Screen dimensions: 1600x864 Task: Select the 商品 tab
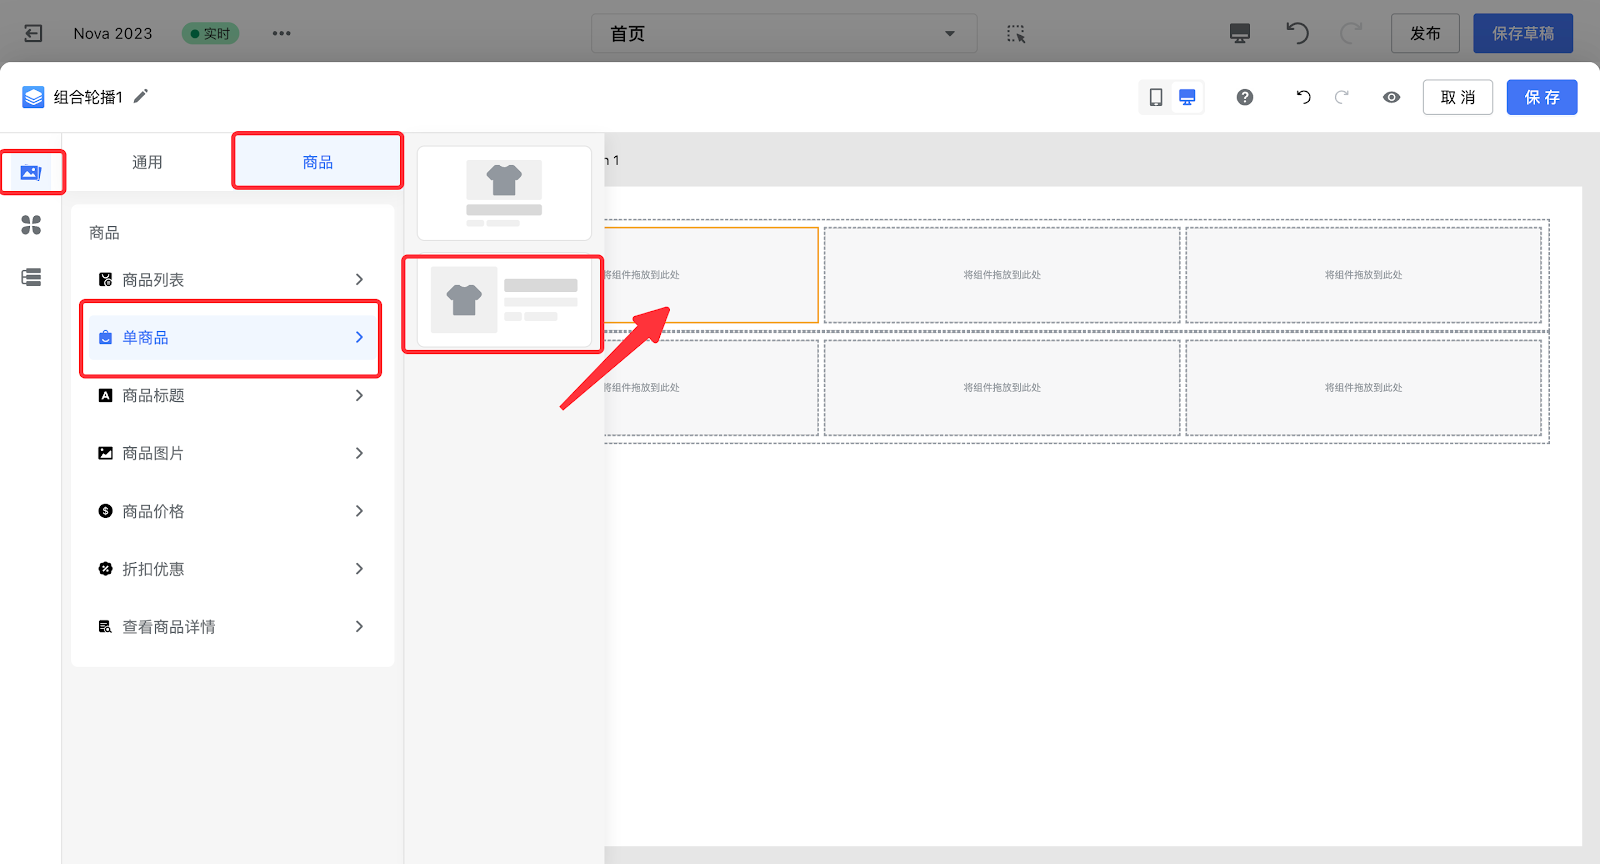[x=318, y=162]
